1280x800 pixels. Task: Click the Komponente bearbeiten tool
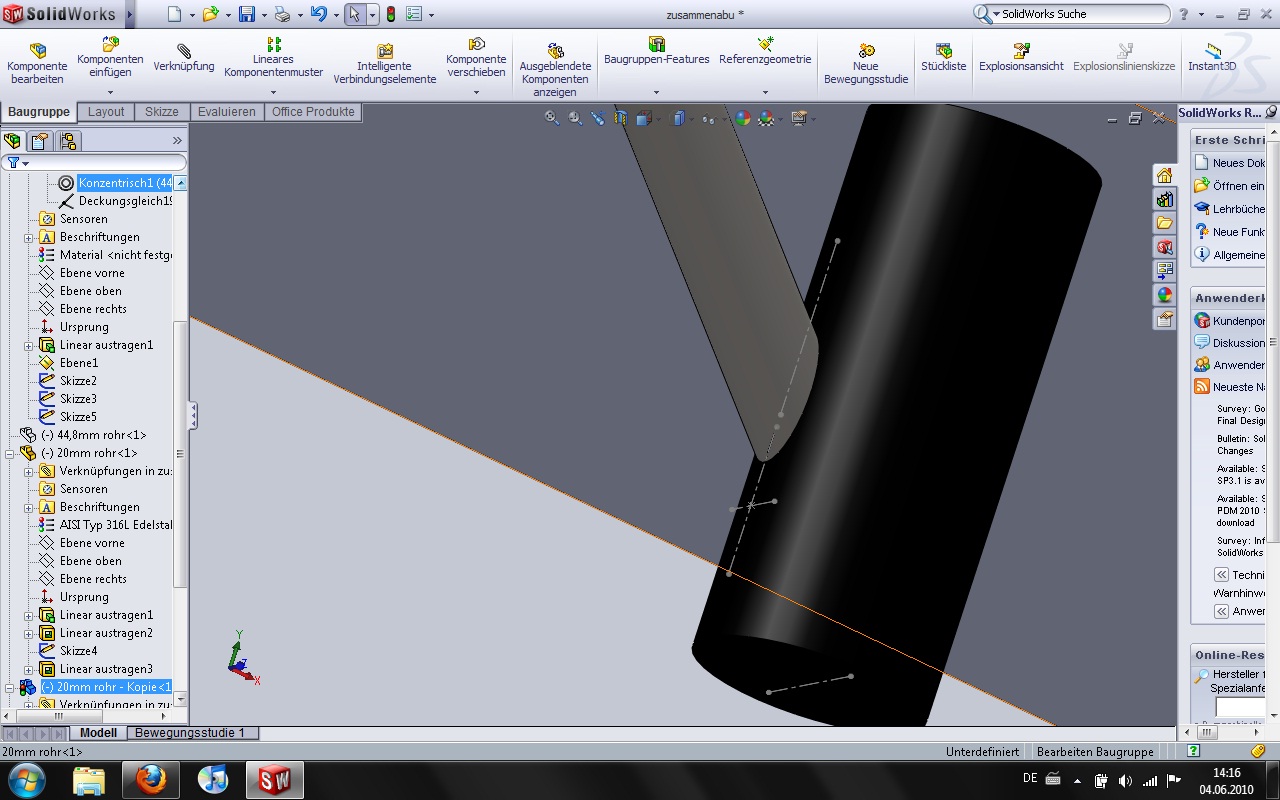click(37, 63)
